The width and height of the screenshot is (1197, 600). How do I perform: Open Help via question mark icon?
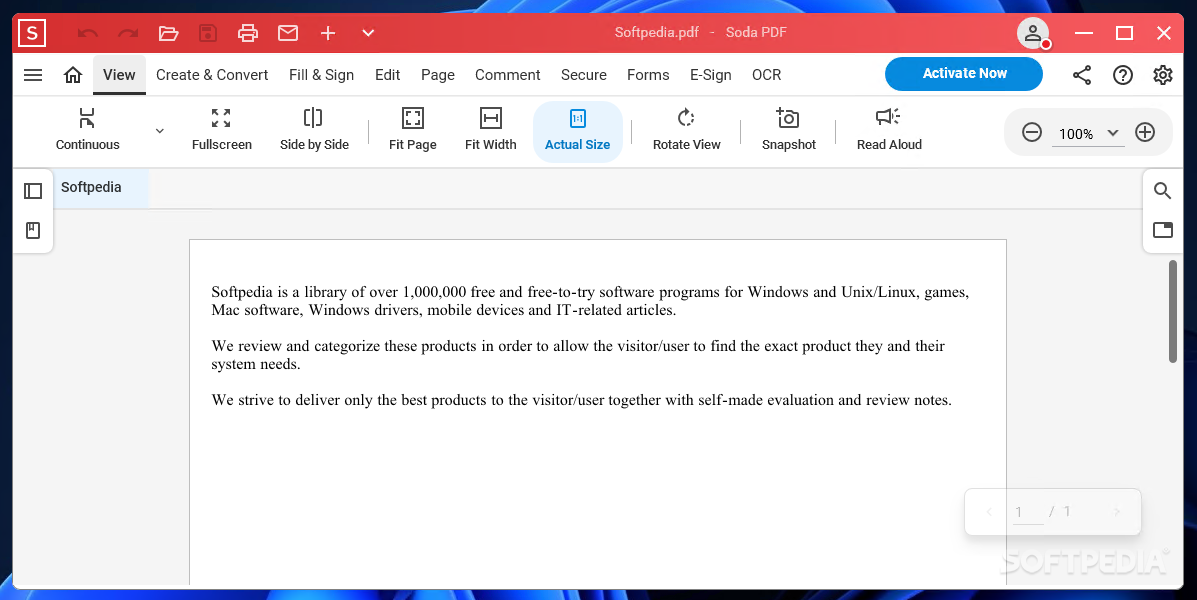(1122, 75)
